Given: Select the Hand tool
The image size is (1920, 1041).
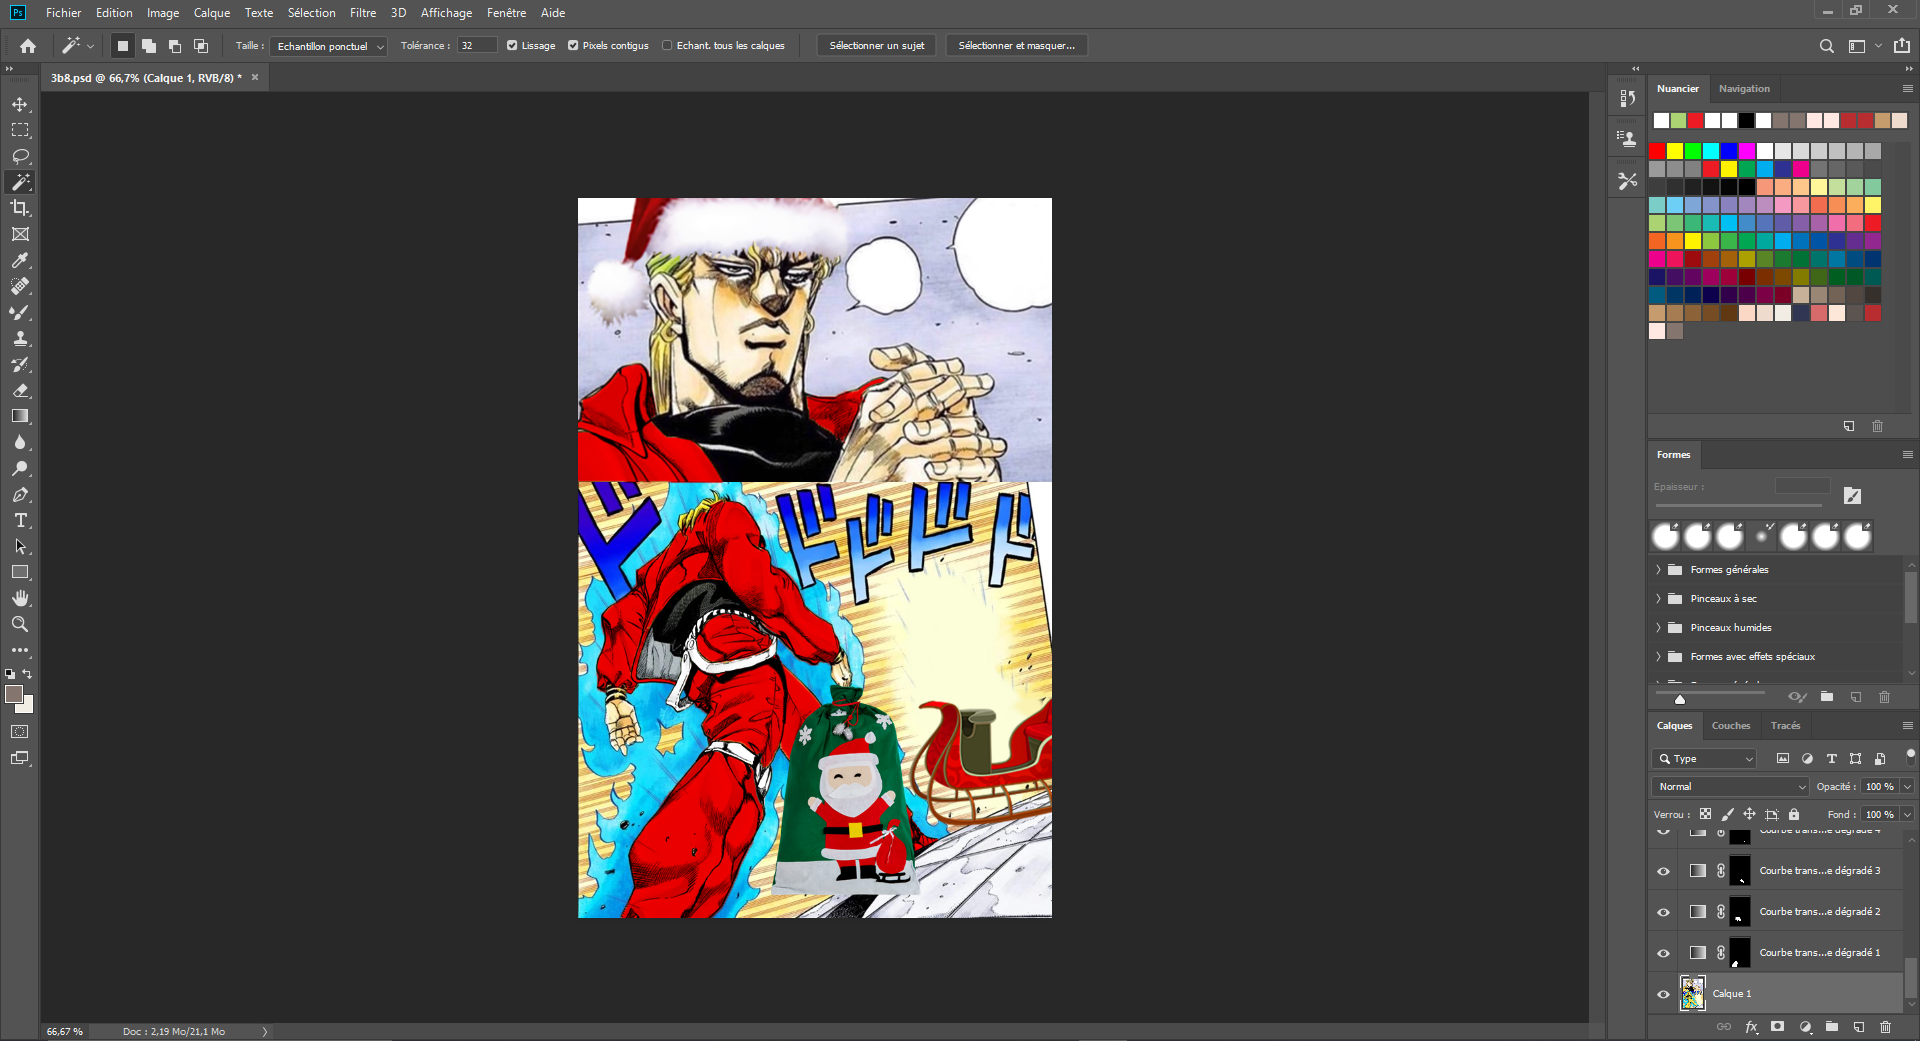Looking at the screenshot, I should pyautogui.click(x=20, y=598).
